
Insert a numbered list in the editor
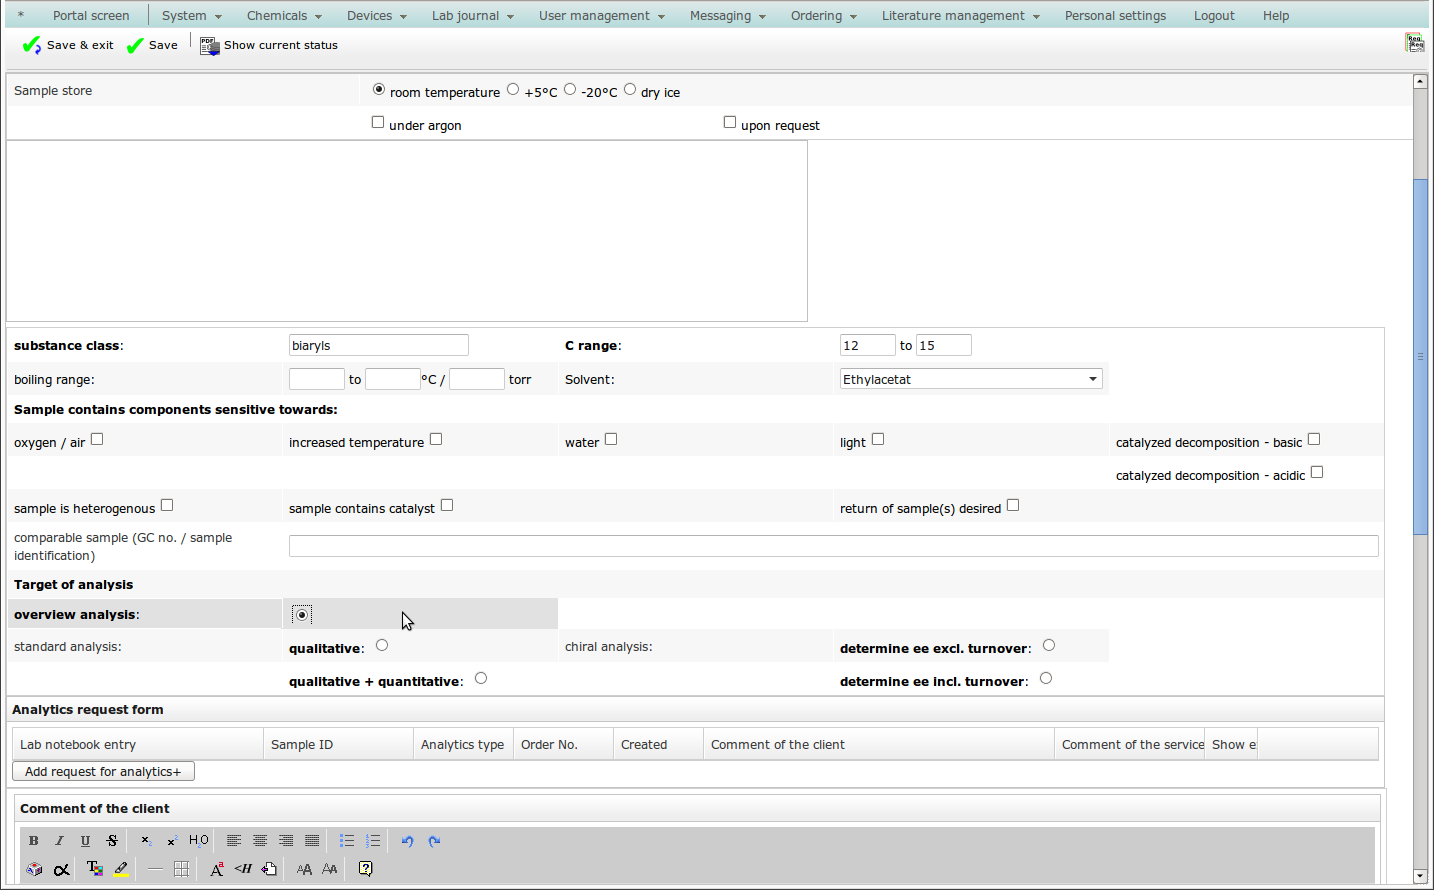pos(373,841)
